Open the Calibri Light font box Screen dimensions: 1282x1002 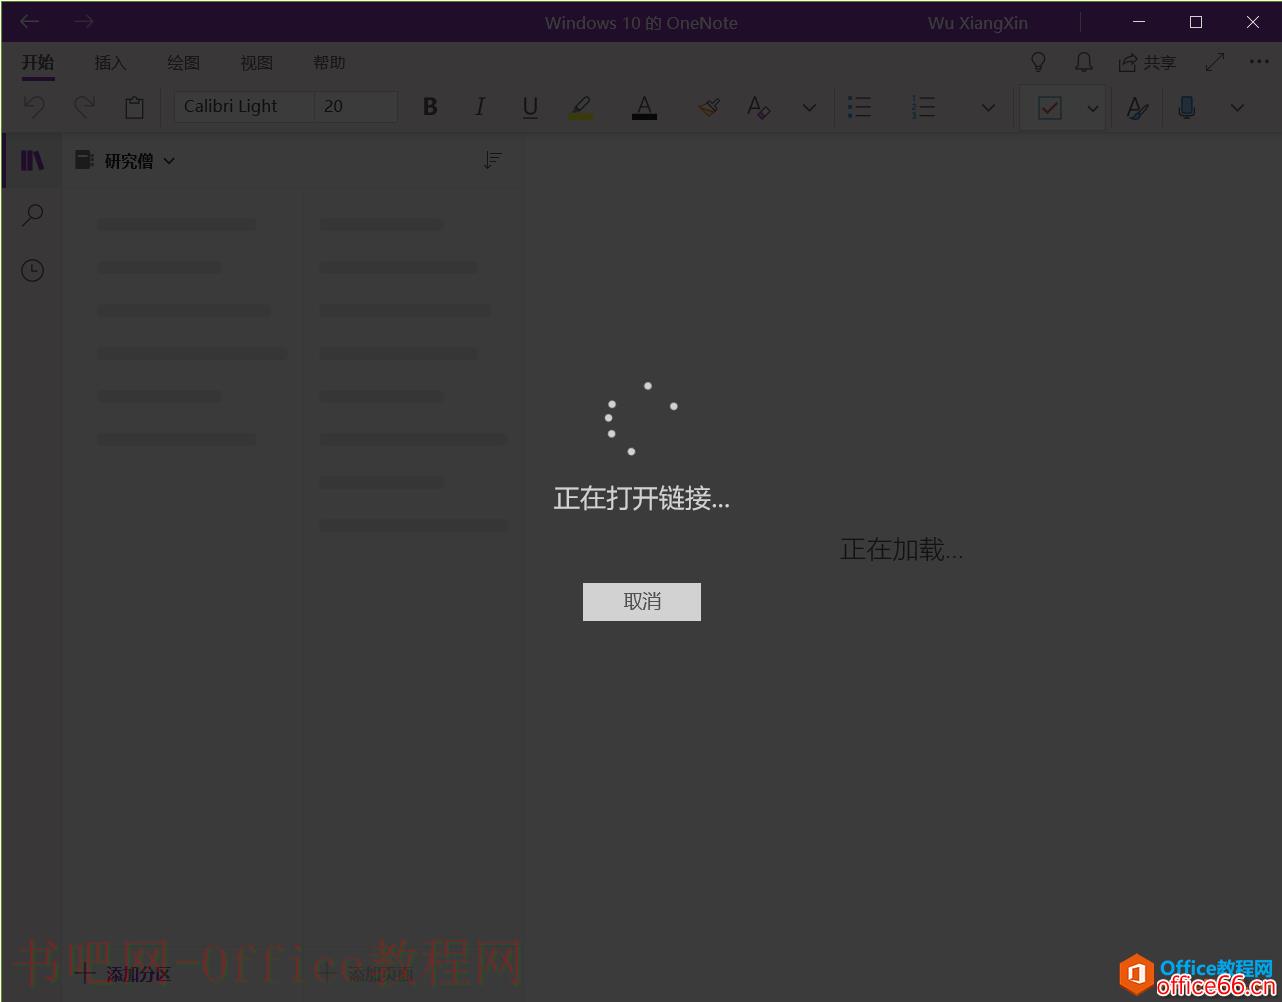(x=244, y=106)
